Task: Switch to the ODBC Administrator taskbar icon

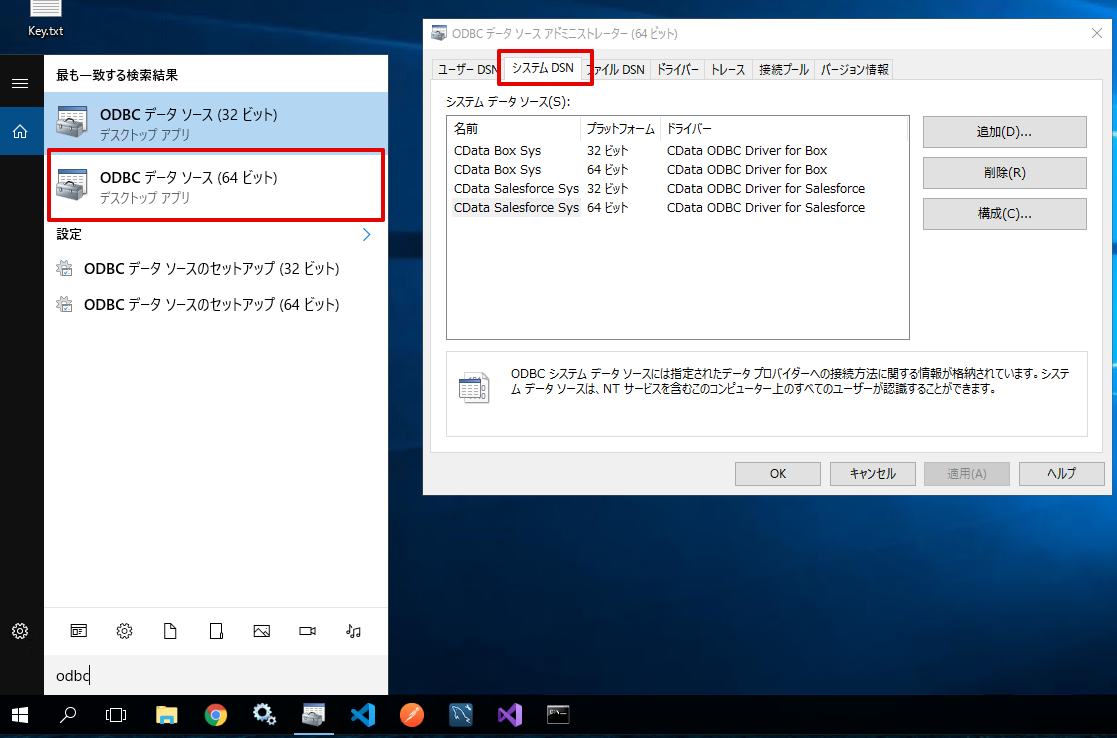Action: coord(313,714)
